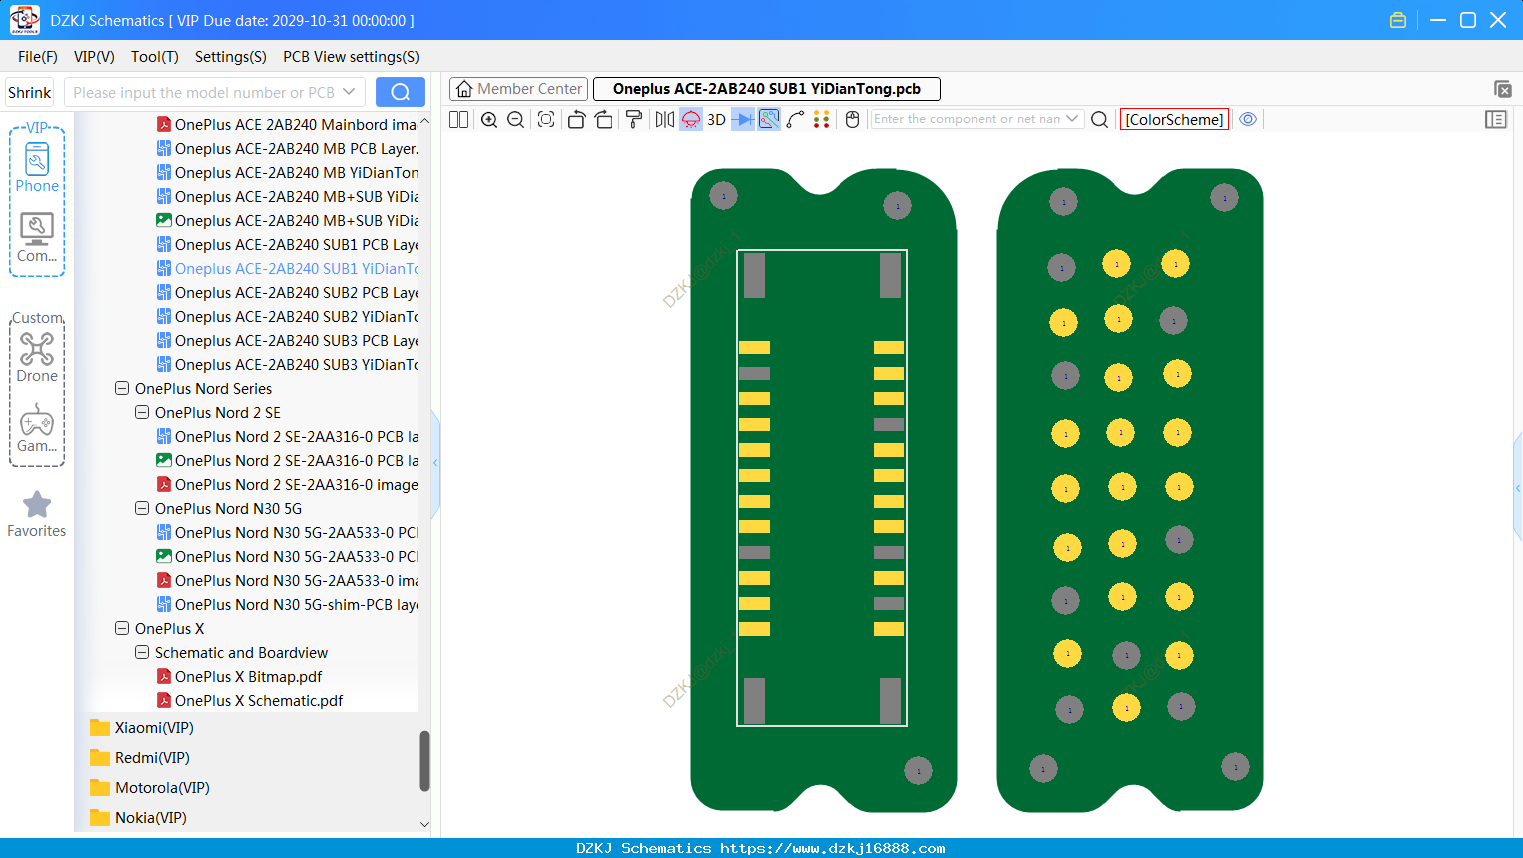
Task: Switch to 3D board view
Action: click(x=716, y=119)
